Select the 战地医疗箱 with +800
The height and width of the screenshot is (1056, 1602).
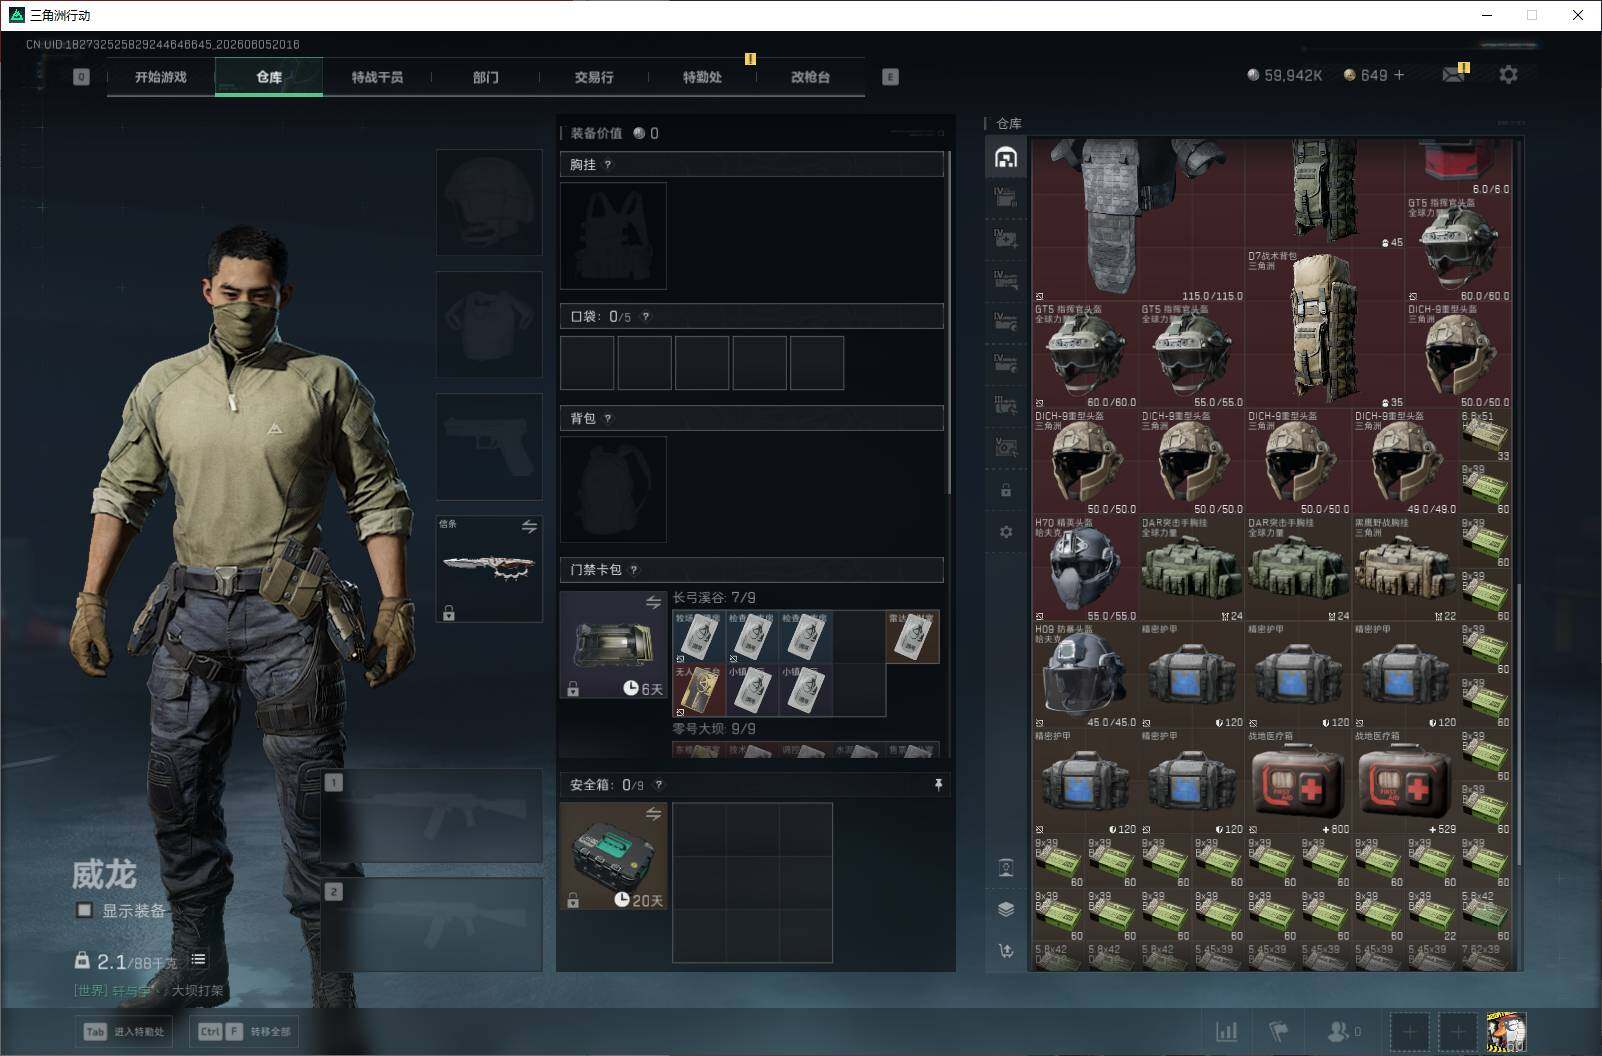1299,782
